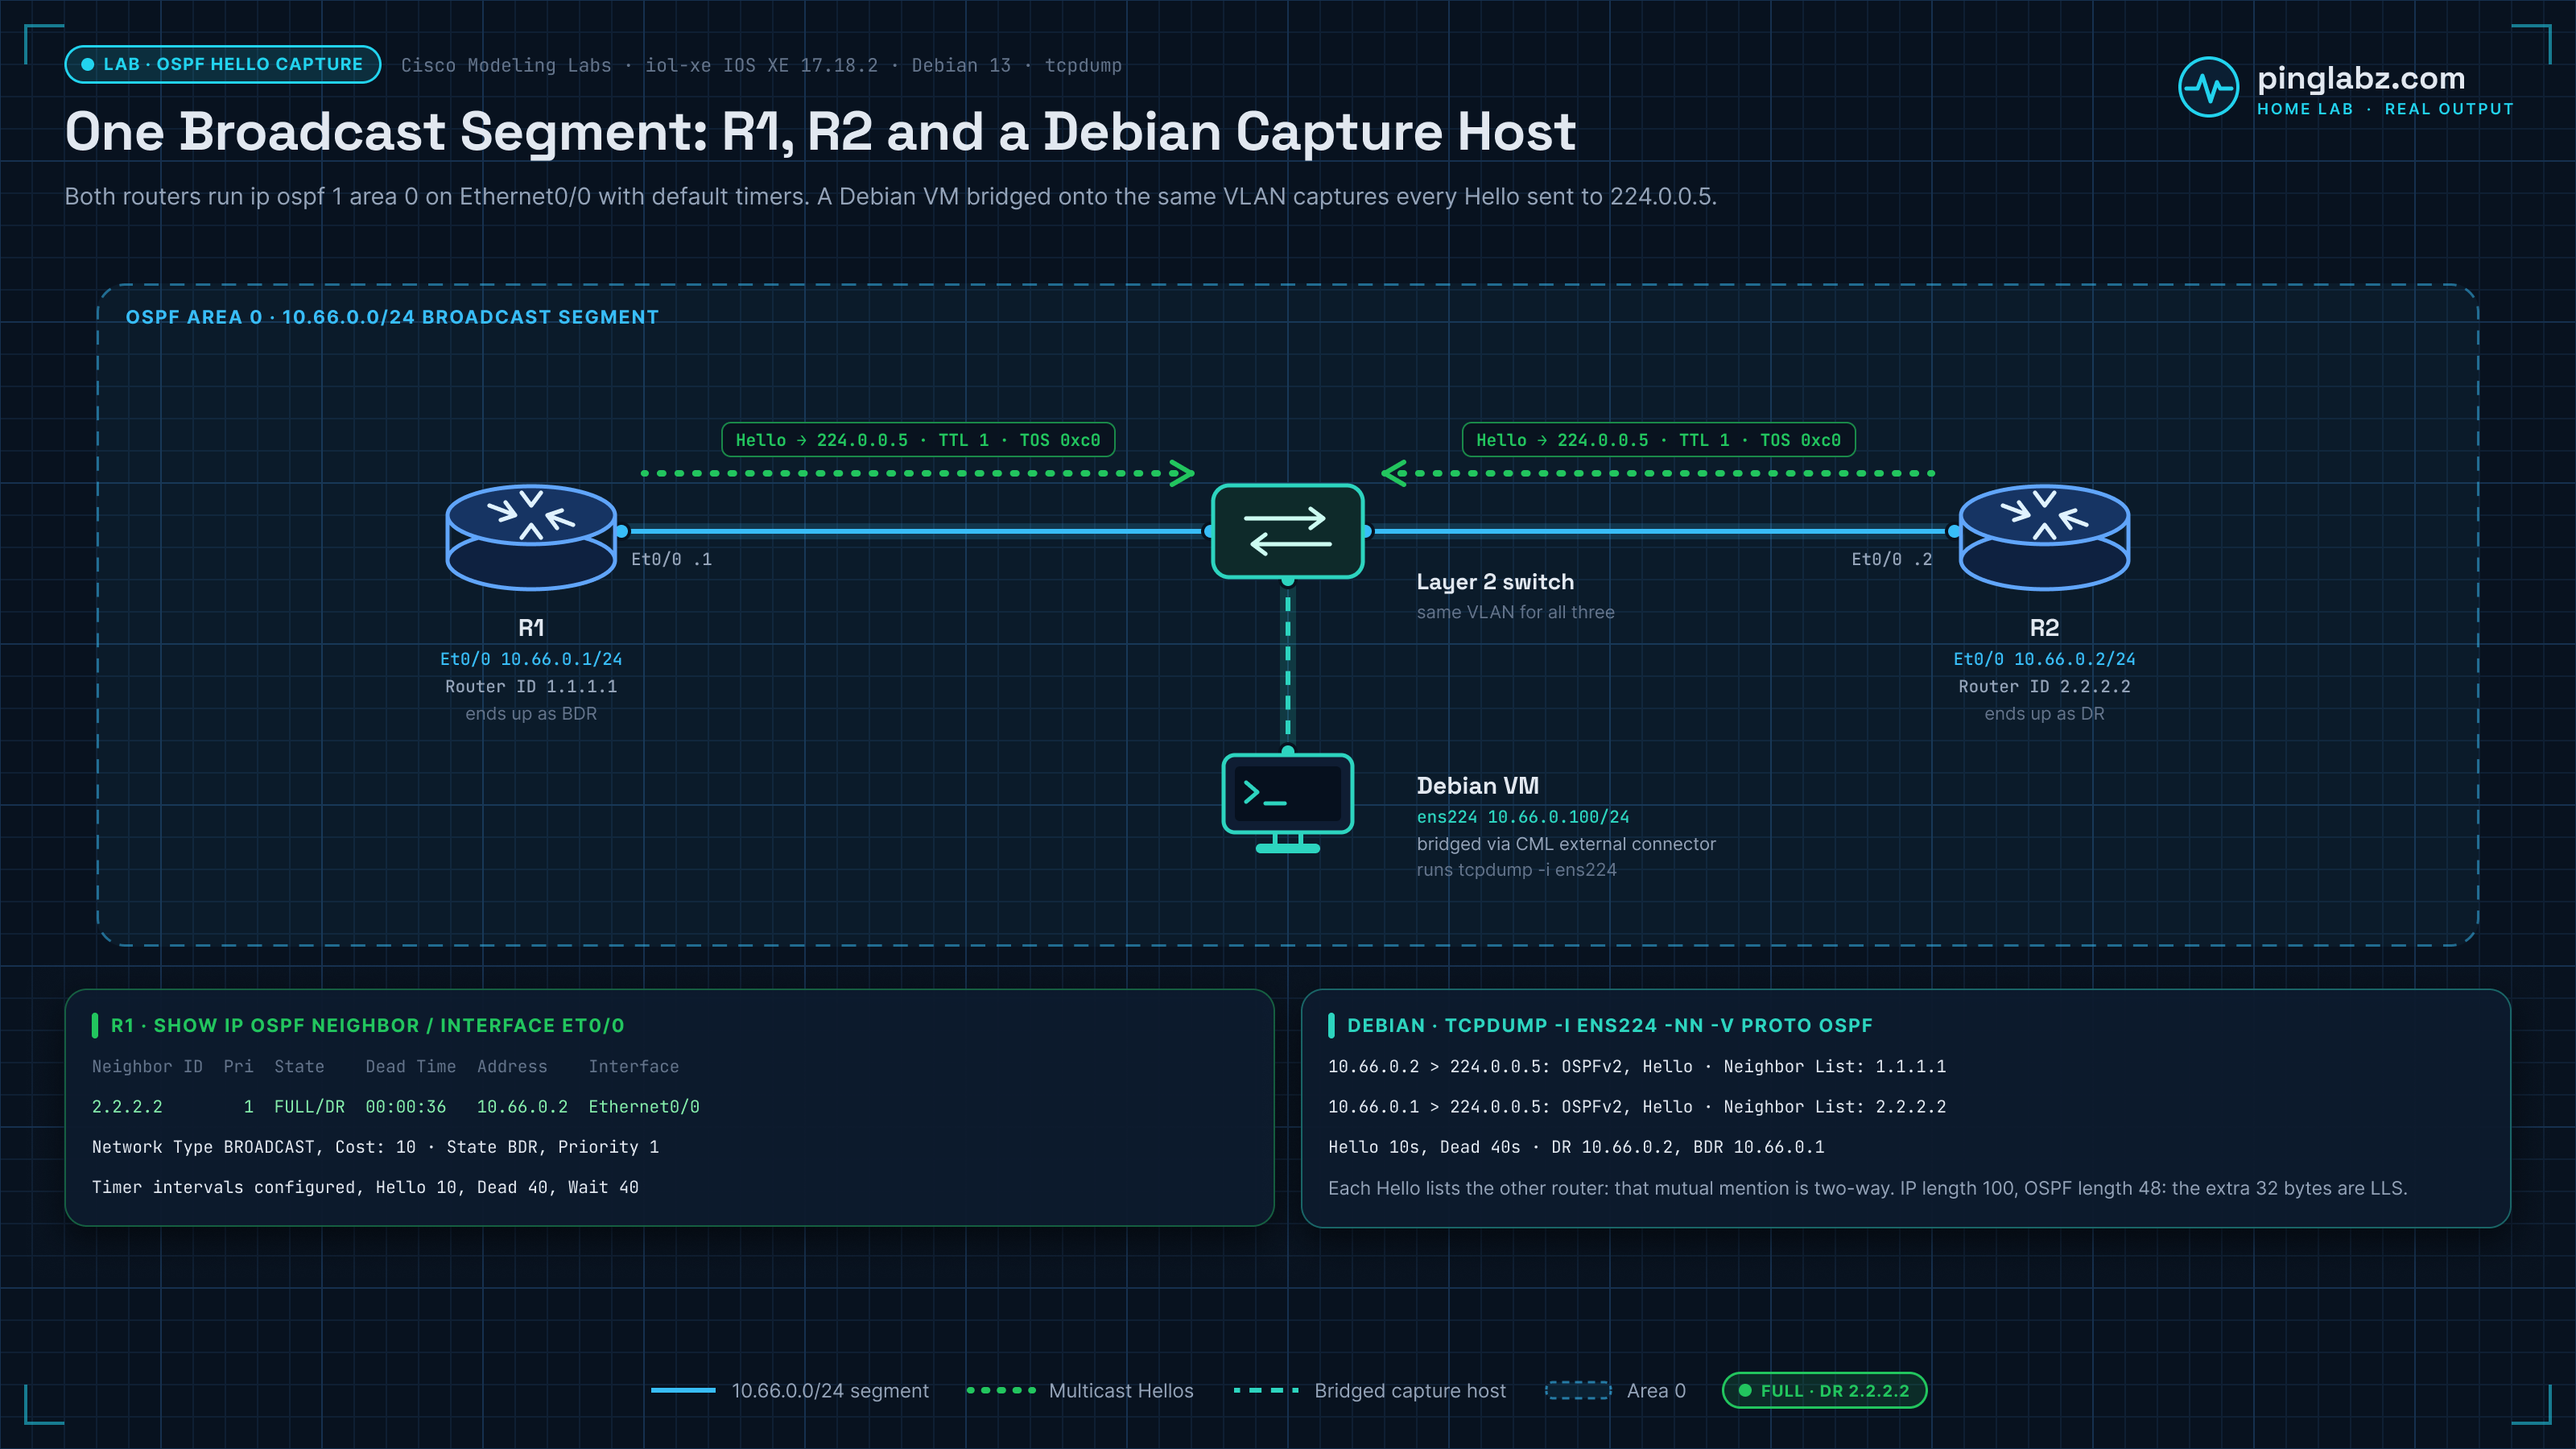
Task: Click the blue 10.66.0.0/24 segment legend line
Action: coord(683,1390)
